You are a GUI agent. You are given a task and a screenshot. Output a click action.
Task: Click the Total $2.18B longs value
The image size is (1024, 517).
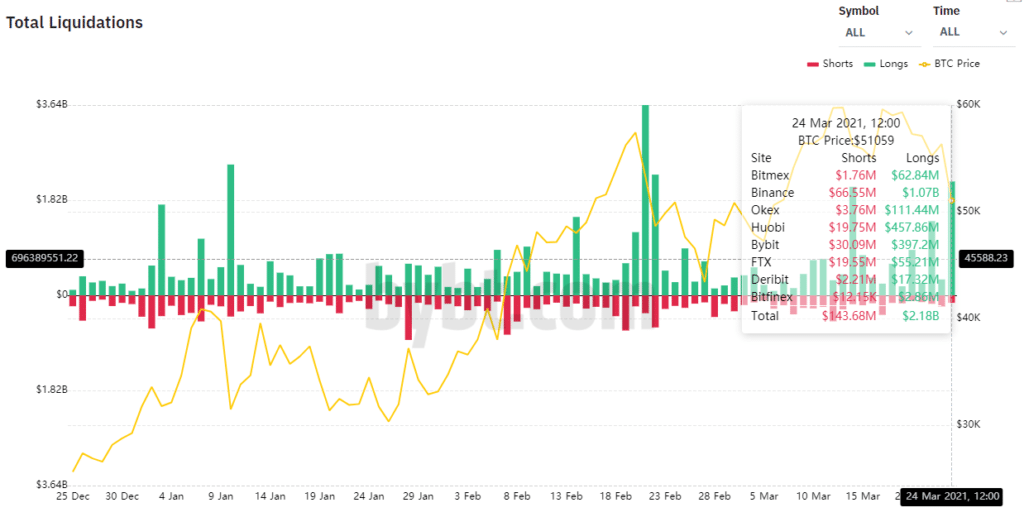[x=921, y=316]
